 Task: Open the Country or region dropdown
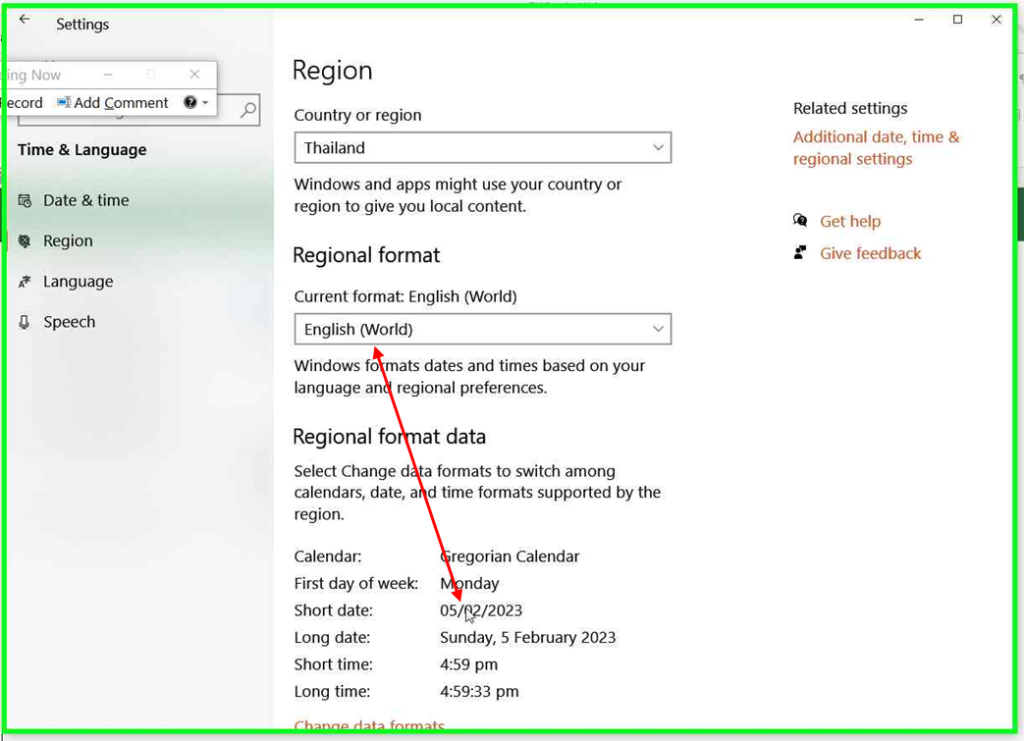(x=482, y=148)
